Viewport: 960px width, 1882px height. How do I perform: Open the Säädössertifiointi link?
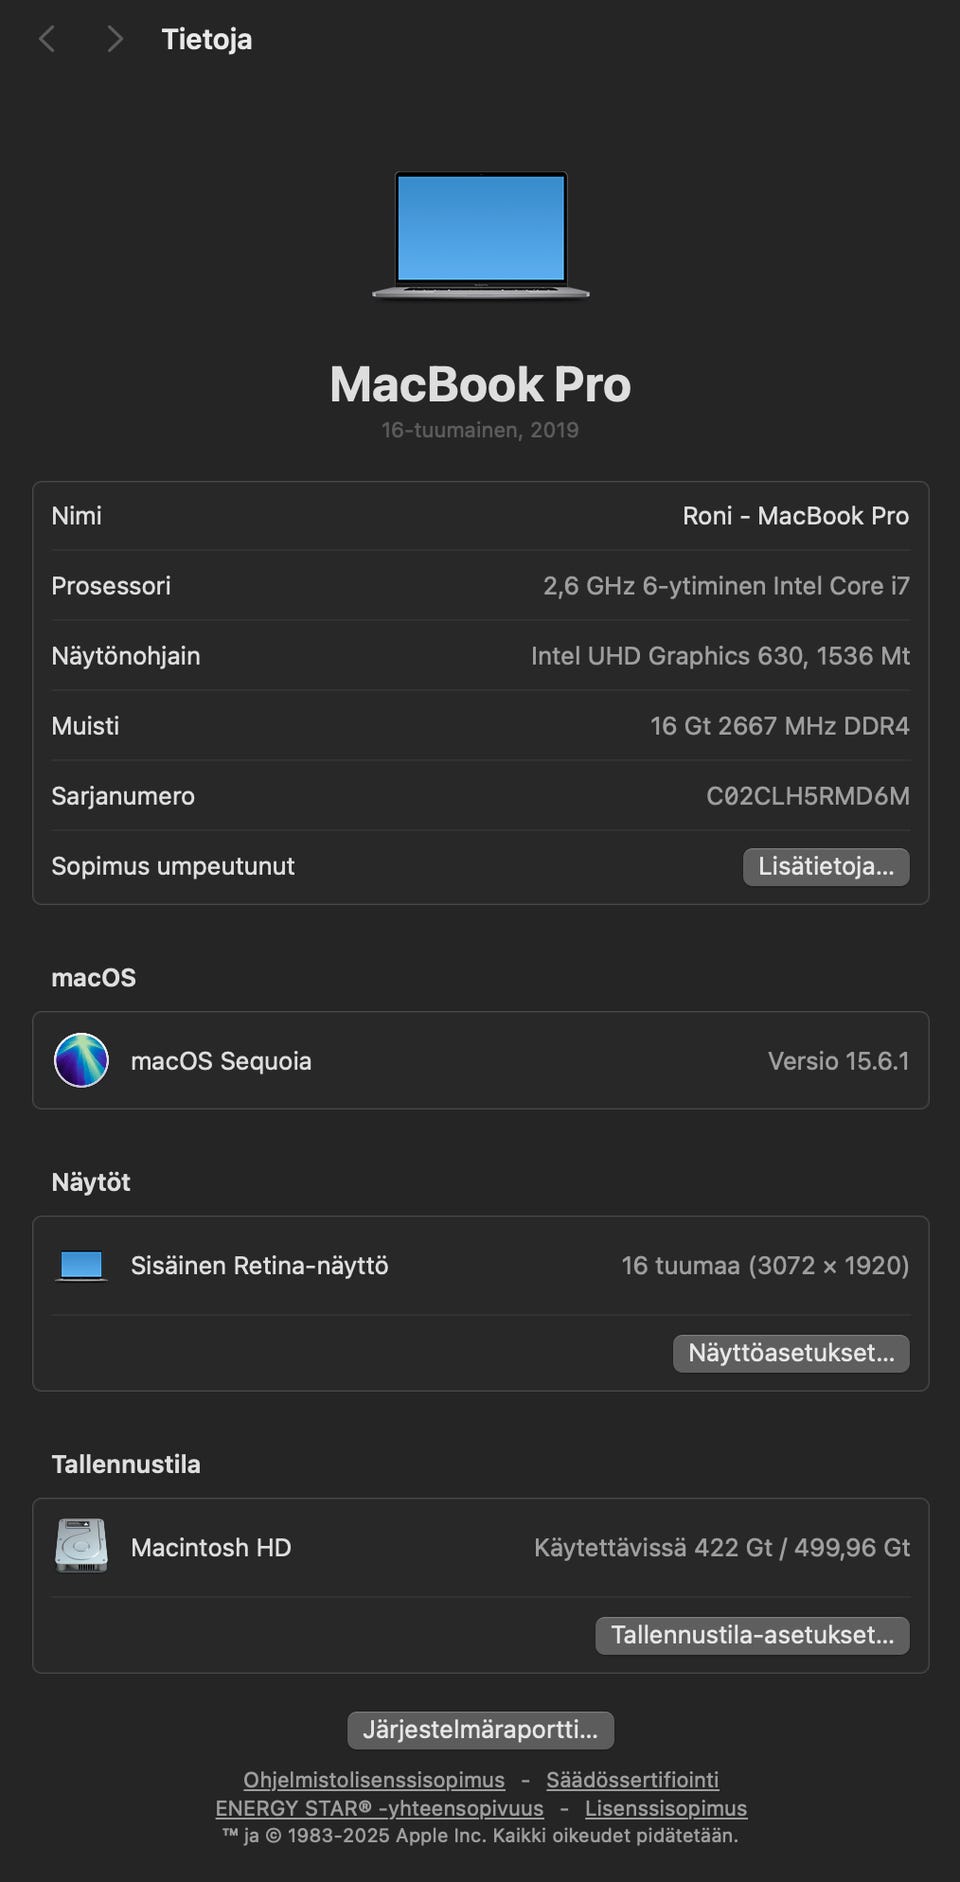(632, 1780)
